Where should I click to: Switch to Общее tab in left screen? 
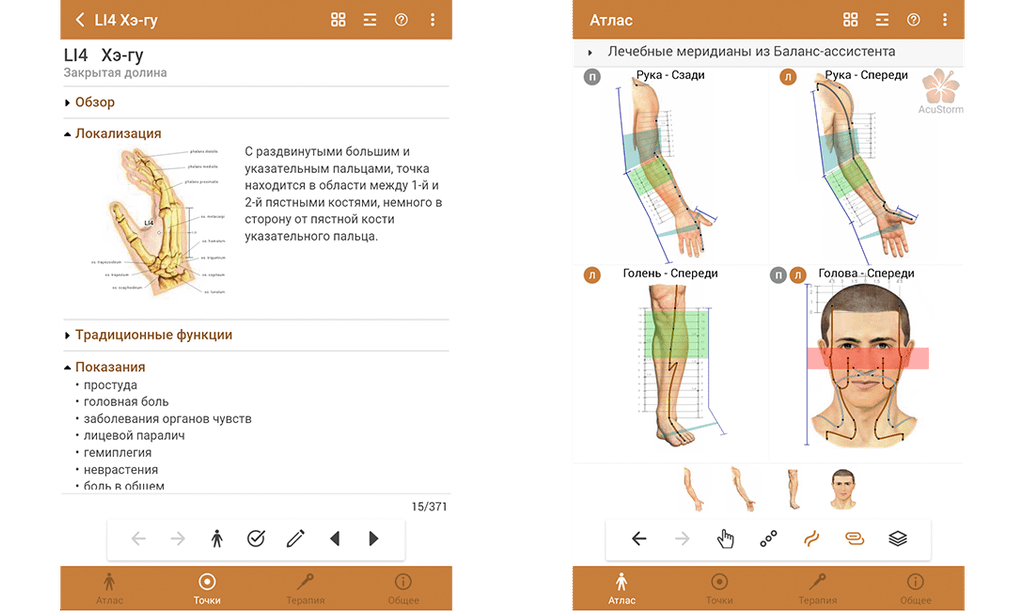coord(403,588)
